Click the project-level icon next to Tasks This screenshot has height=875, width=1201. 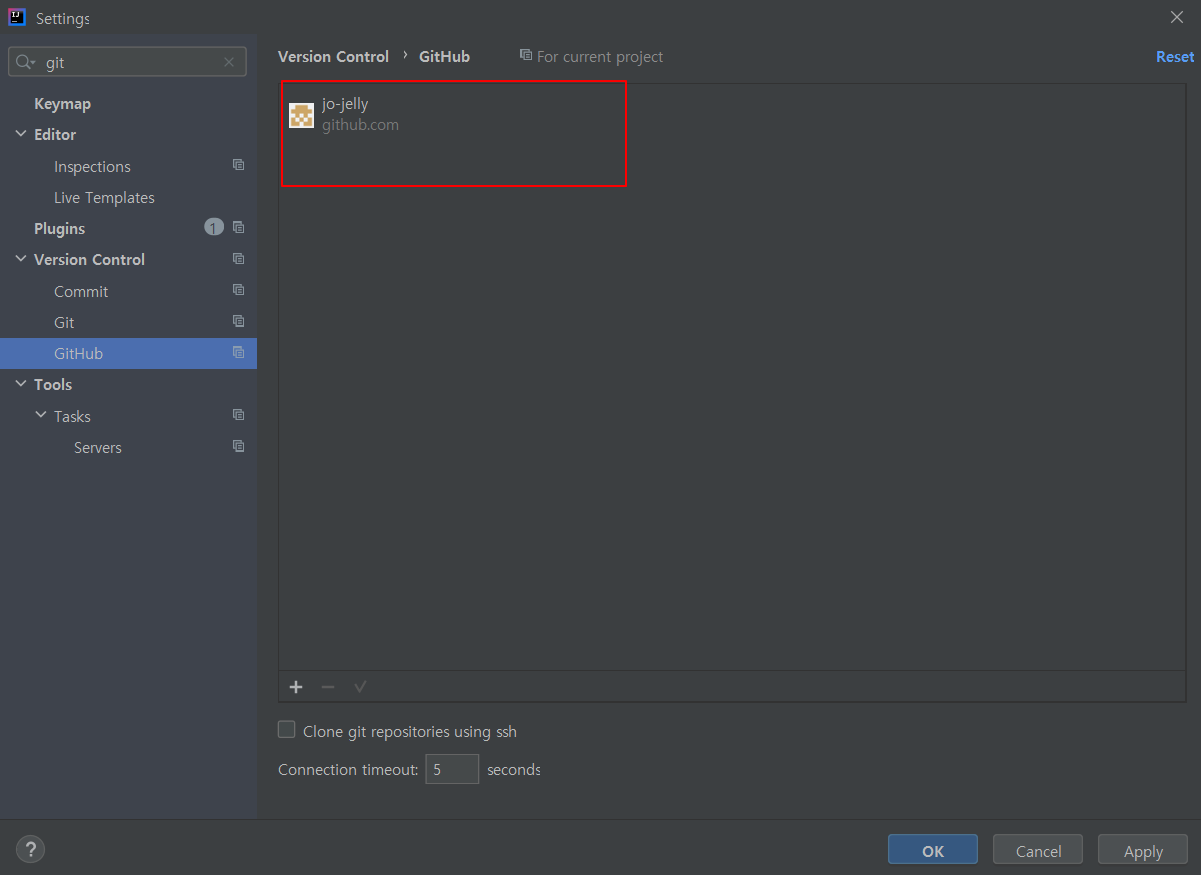coord(238,415)
